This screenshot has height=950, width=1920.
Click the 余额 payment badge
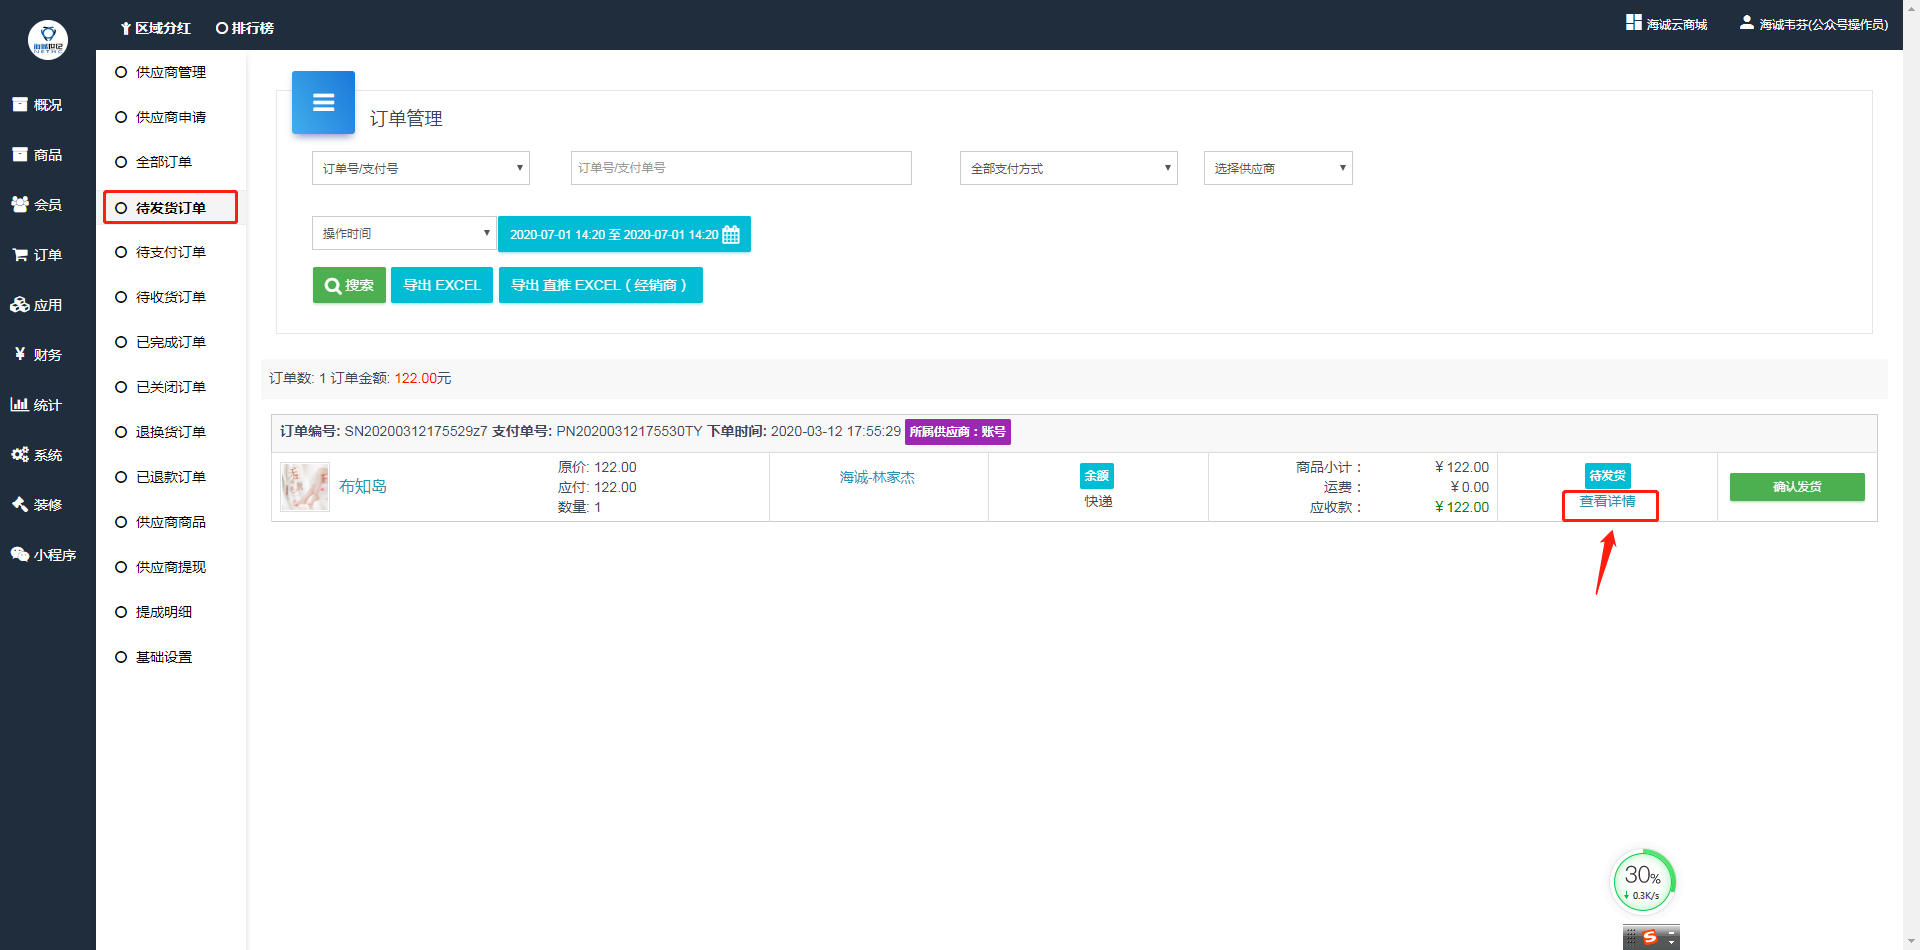(x=1097, y=476)
